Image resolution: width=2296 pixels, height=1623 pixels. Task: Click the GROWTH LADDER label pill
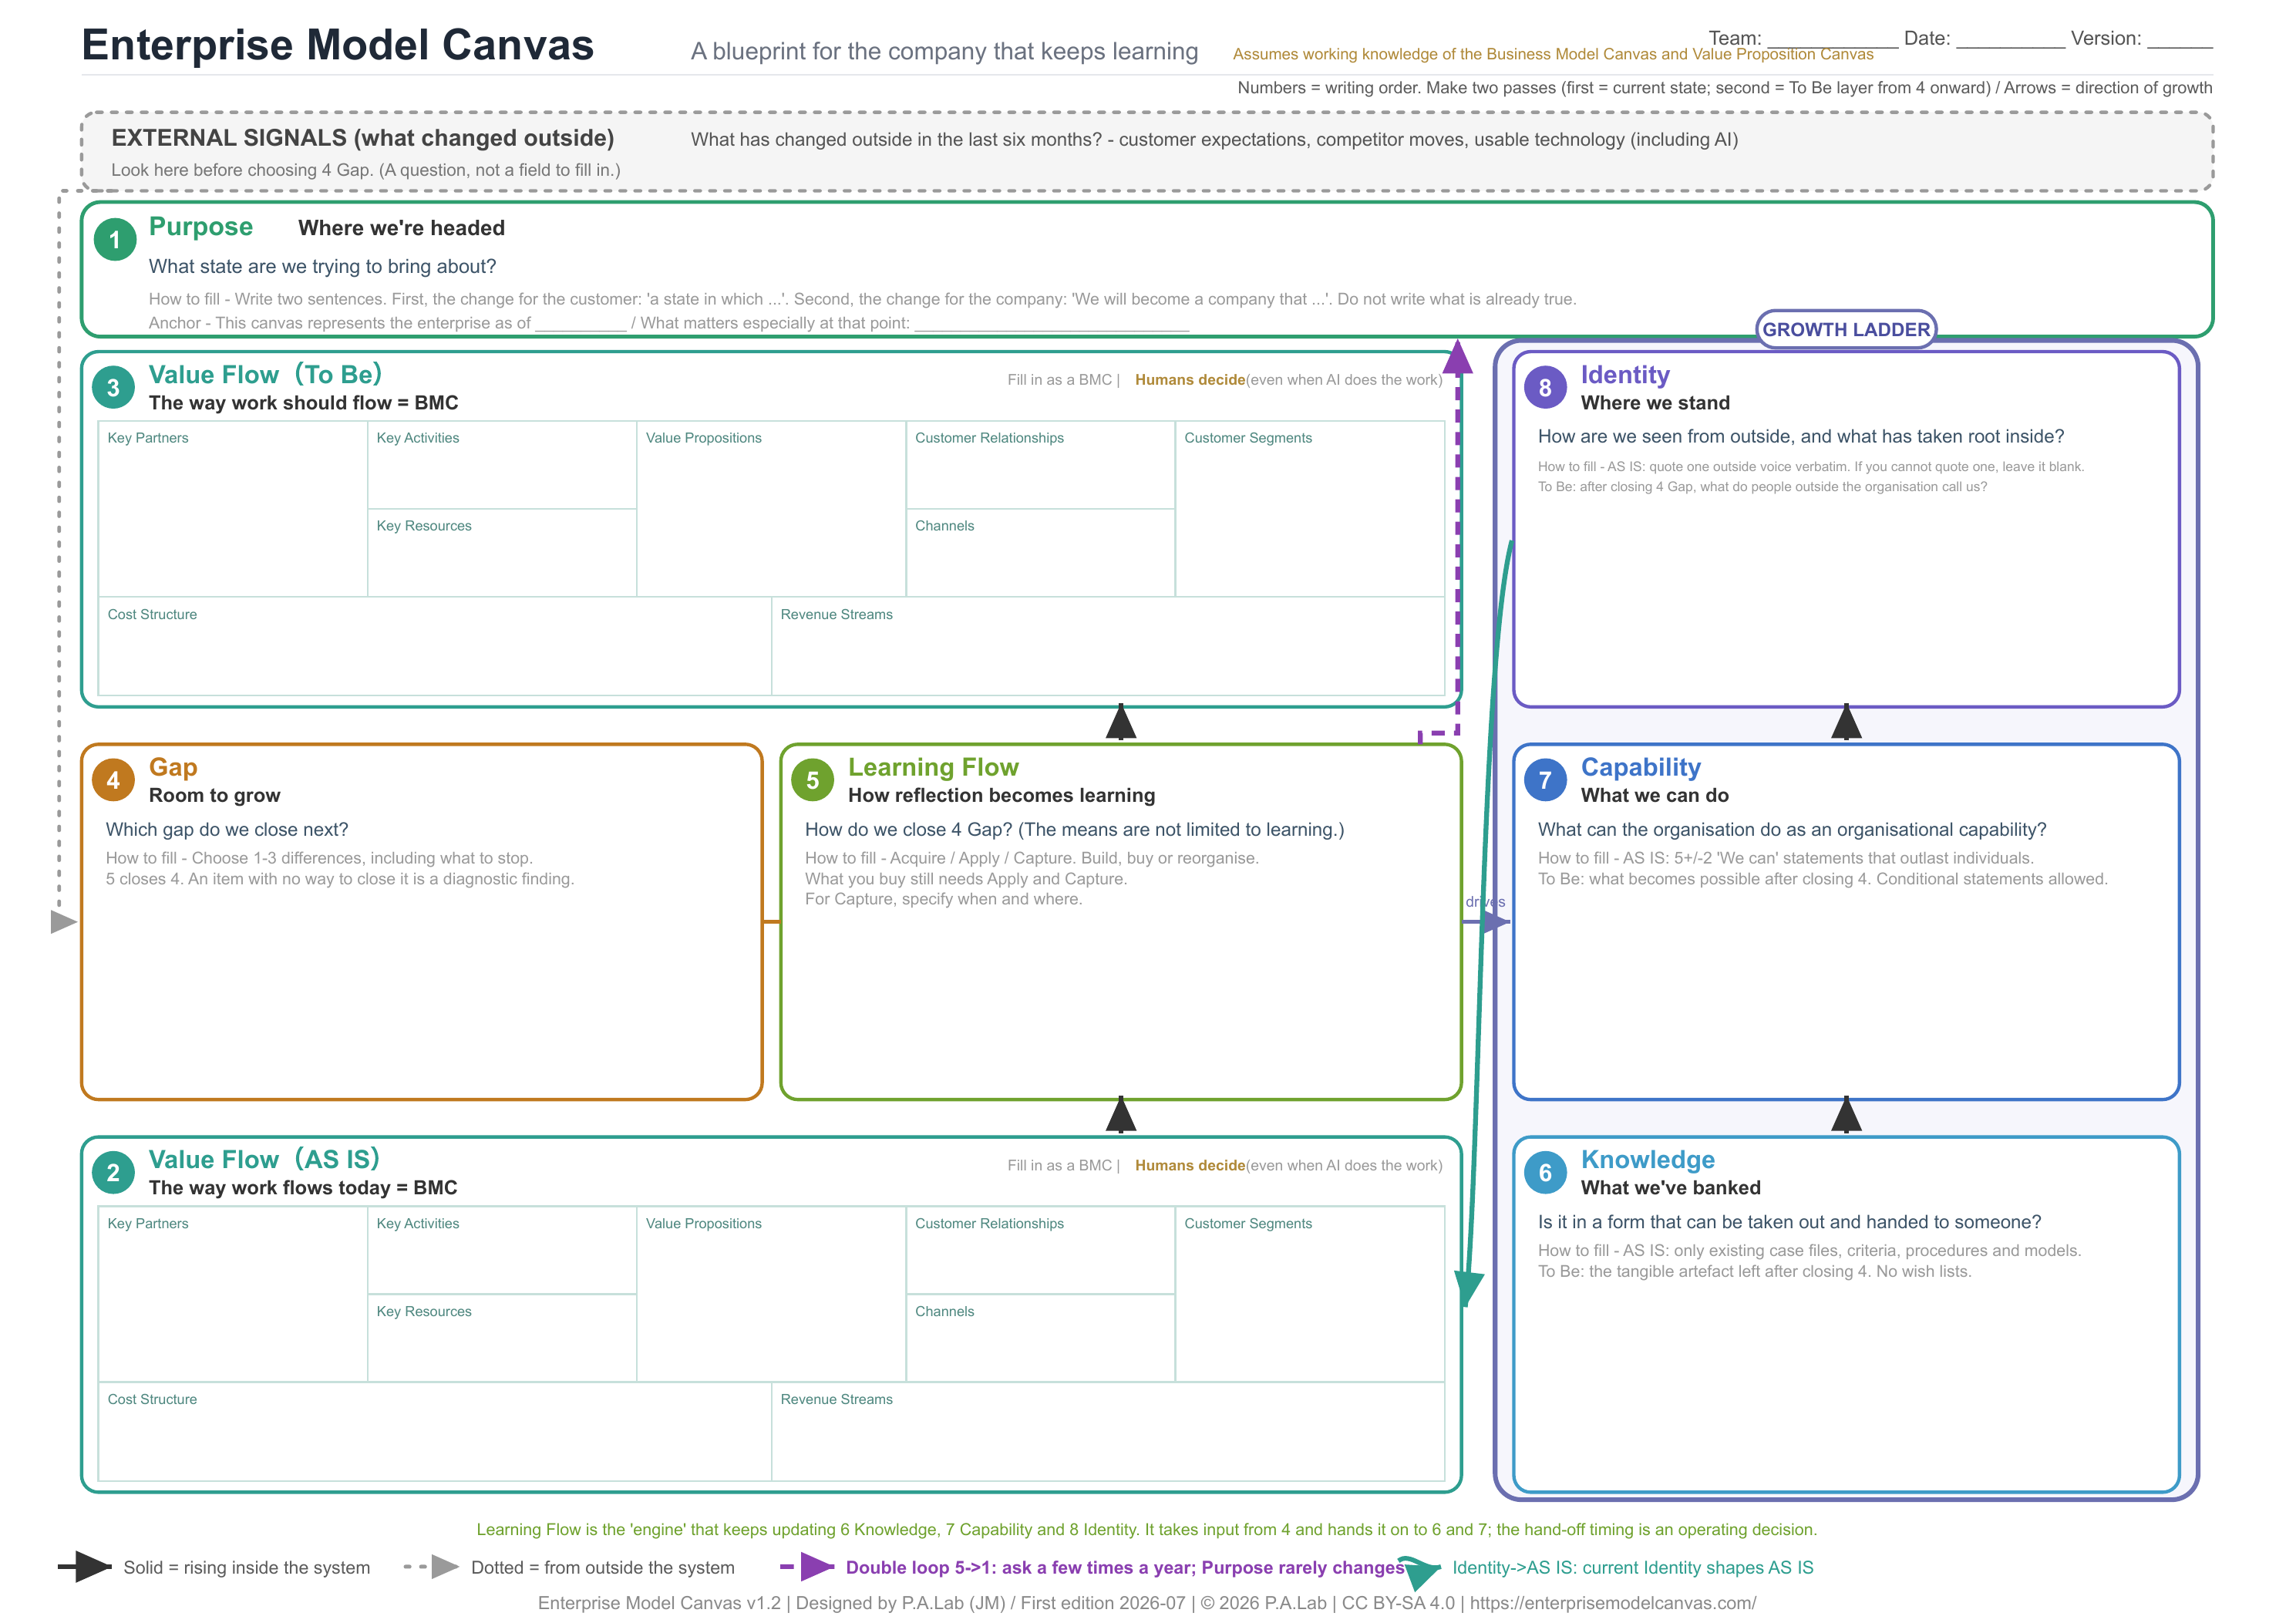tap(1845, 329)
